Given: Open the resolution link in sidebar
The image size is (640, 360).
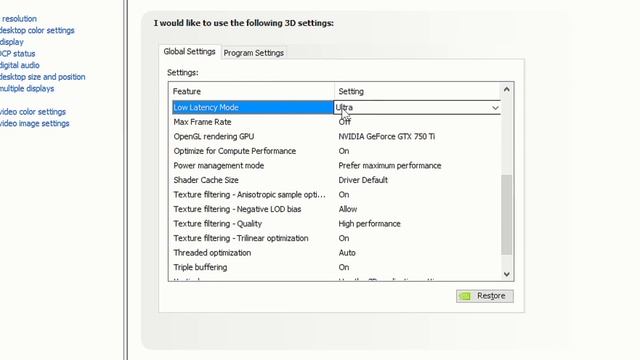Looking at the screenshot, I should coord(19,19).
